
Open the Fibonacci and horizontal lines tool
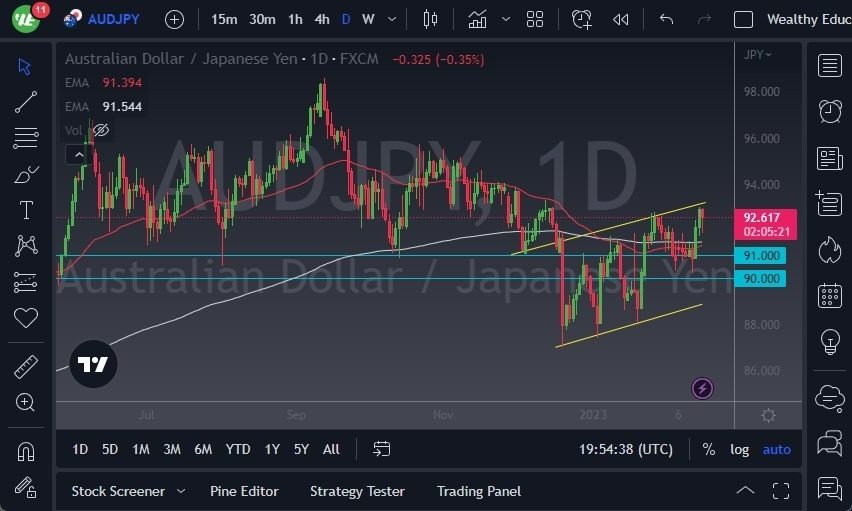click(x=26, y=138)
